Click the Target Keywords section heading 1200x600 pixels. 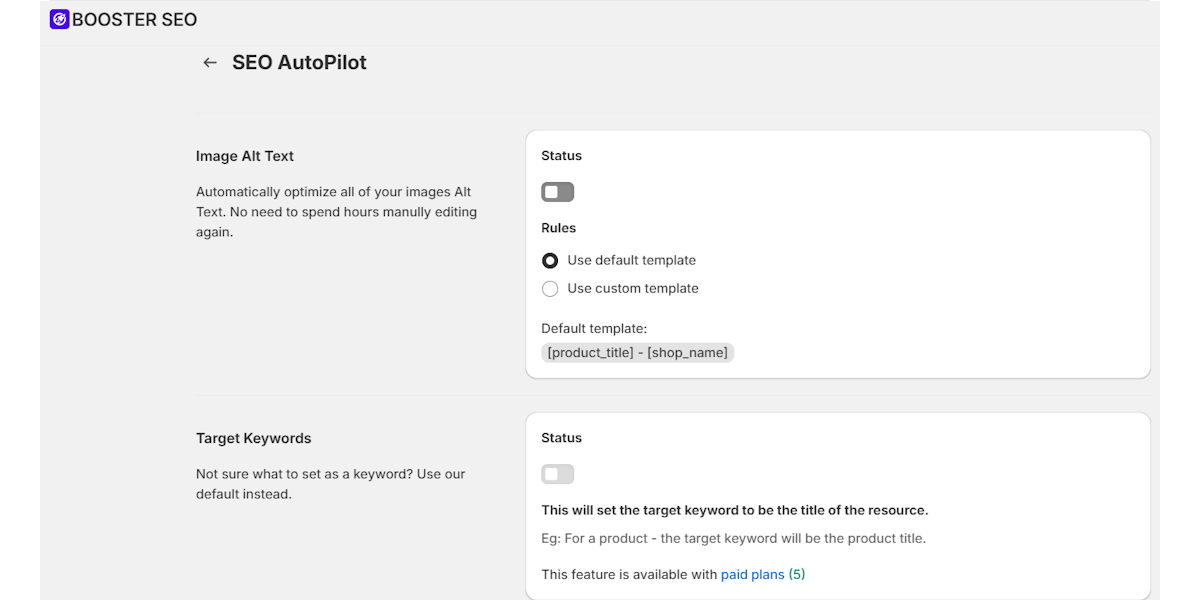[x=253, y=438]
